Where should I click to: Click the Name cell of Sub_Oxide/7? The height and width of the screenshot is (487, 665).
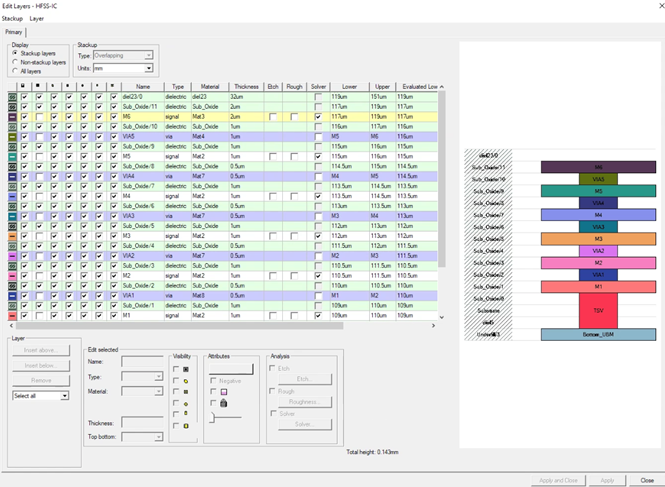(138, 186)
